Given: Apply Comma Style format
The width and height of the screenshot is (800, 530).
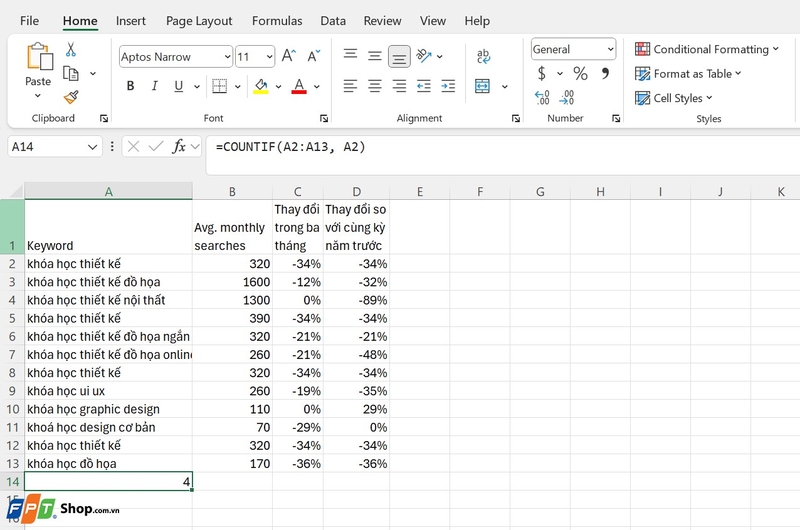Looking at the screenshot, I should click(x=605, y=73).
